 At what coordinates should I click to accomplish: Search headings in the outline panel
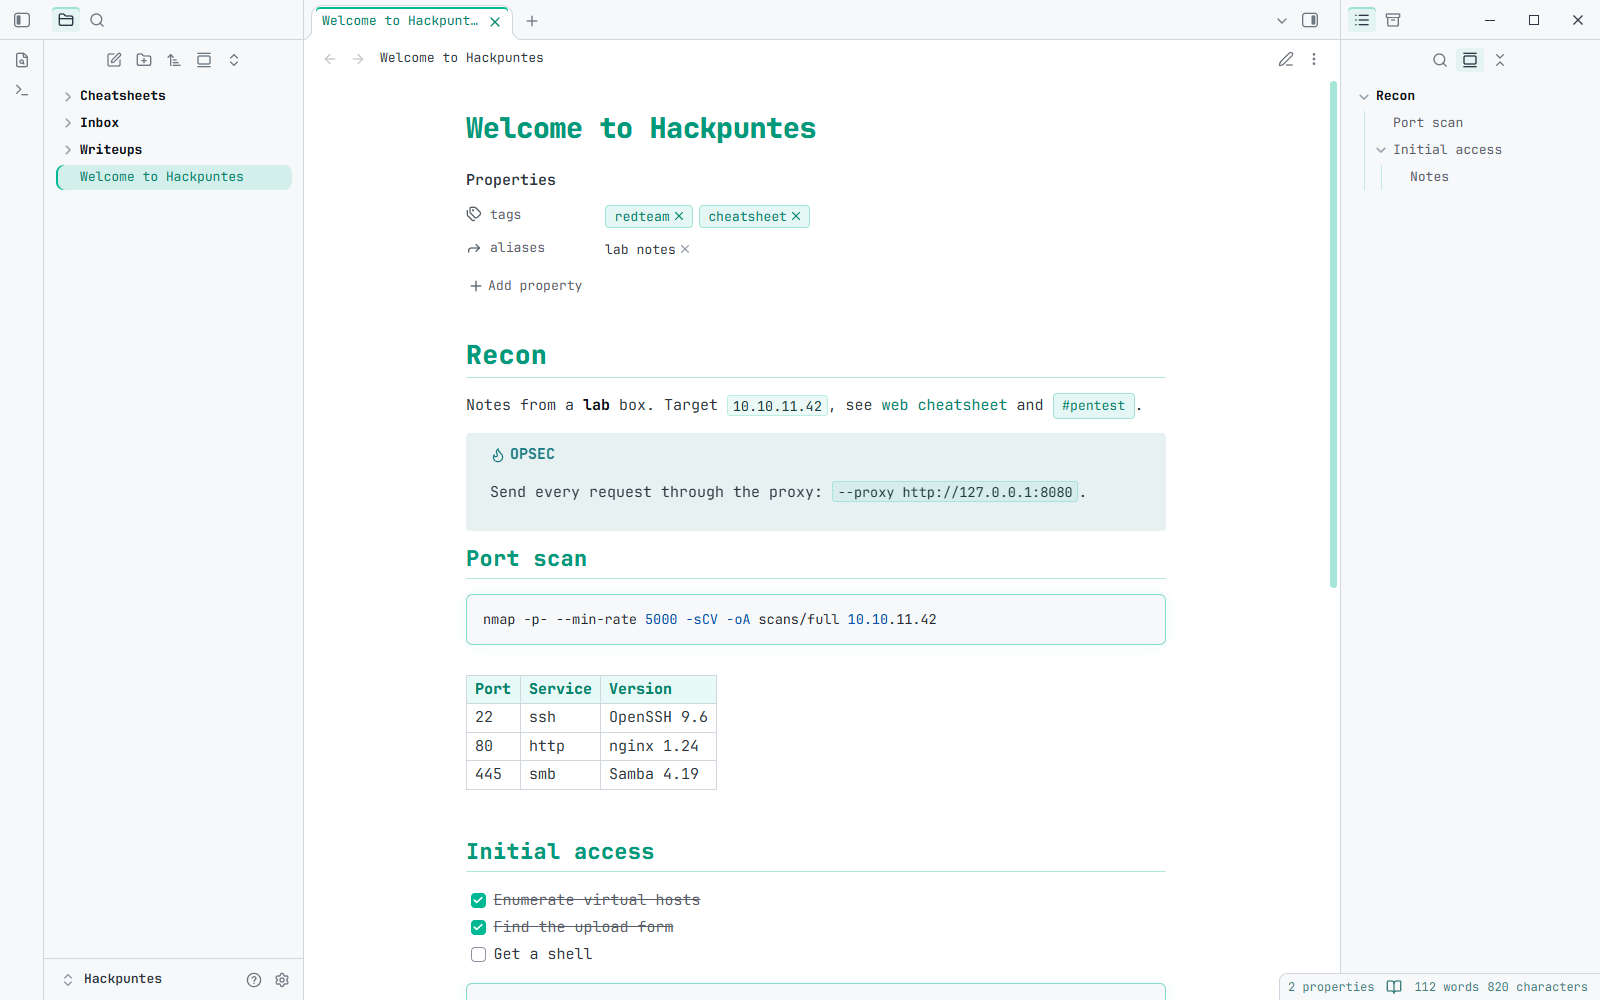pyautogui.click(x=1440, y=60)
